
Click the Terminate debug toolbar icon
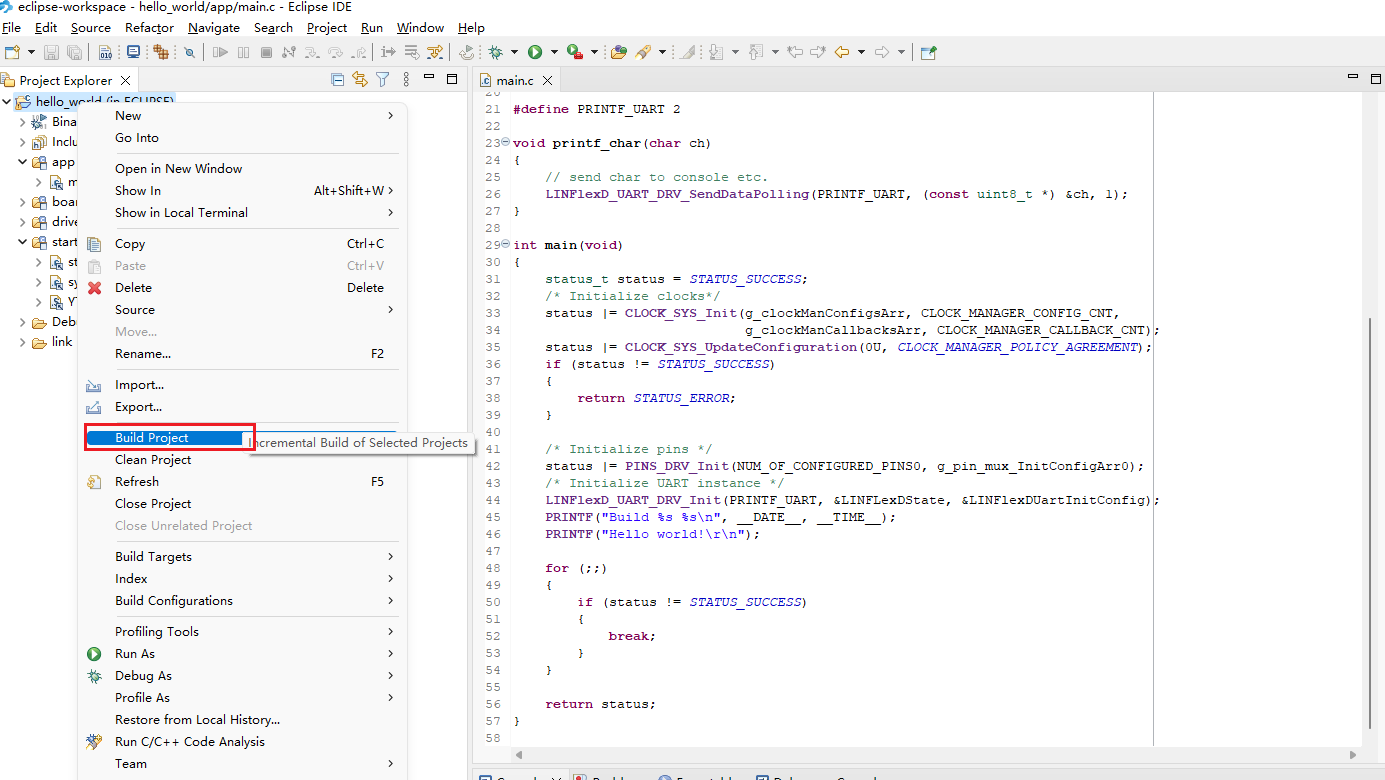pyautogui.click(x=266, y=52)
